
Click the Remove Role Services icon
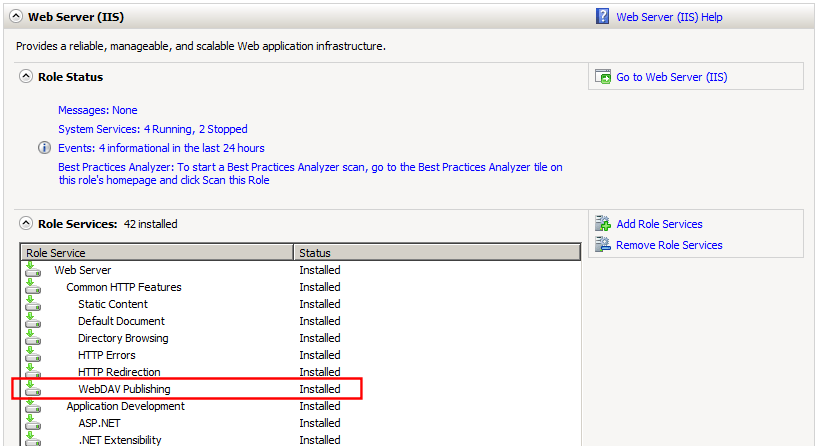603,245
